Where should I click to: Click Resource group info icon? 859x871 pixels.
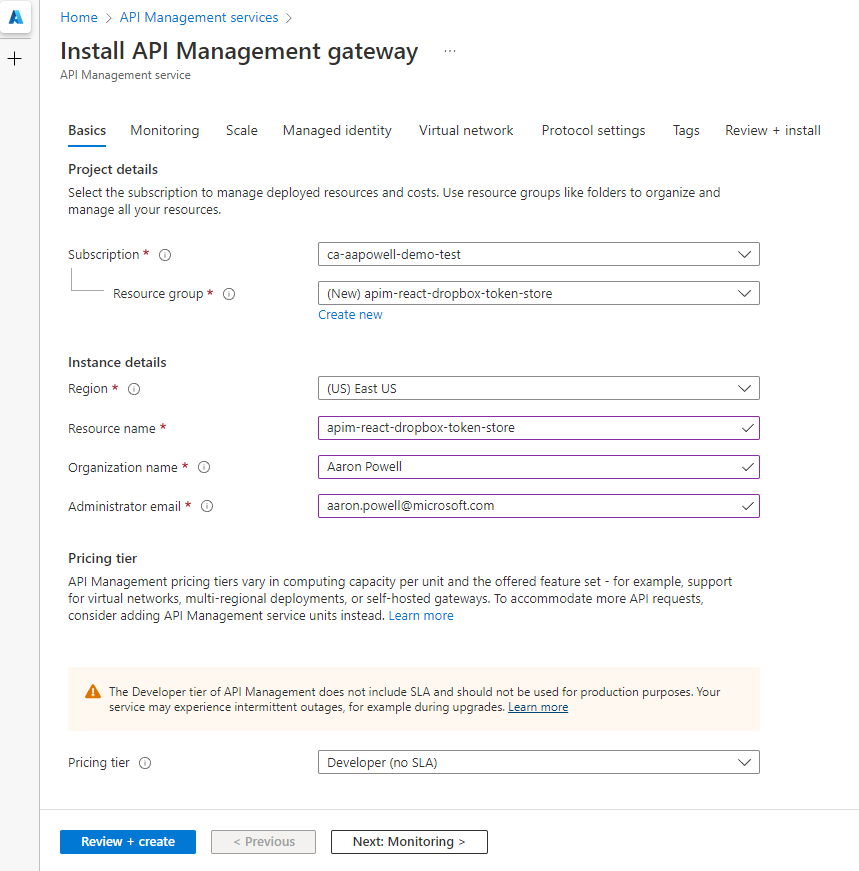(x=229, y=294)
